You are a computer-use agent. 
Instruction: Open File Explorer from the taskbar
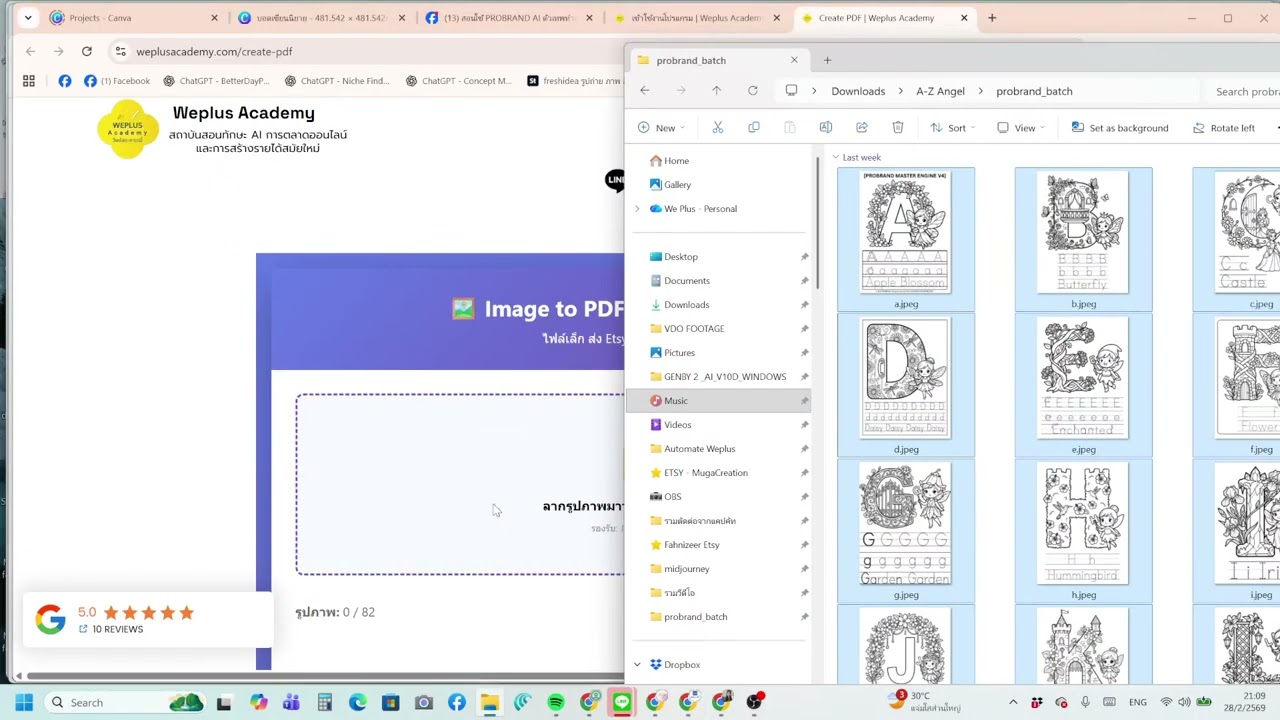tap(489, 703)
